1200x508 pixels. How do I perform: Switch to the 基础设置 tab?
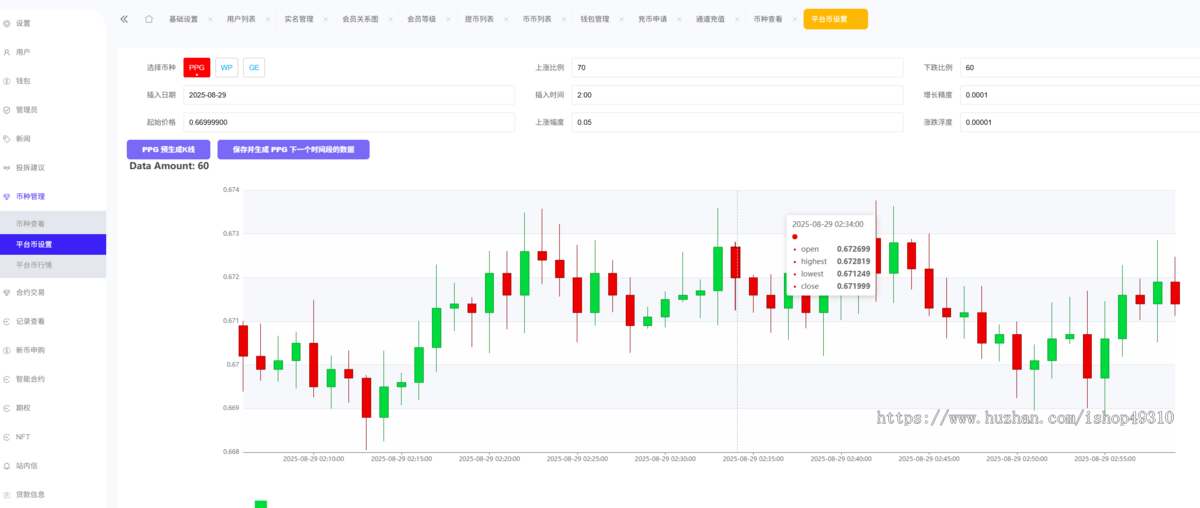pyautogui.click(x=183, y=19)
